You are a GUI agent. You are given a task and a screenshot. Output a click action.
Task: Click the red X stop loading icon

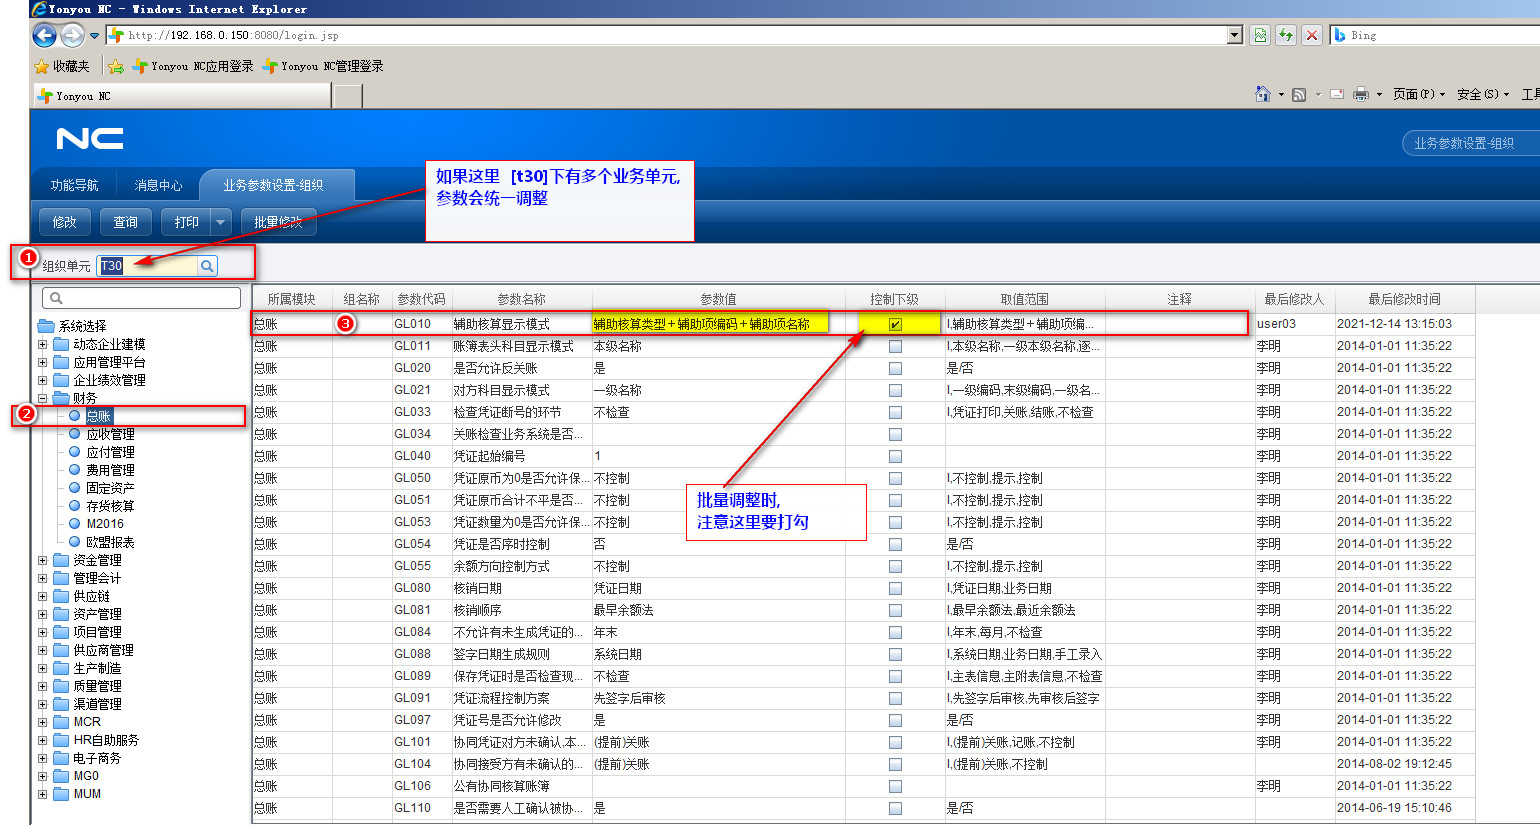pyautogui.click(x=1312, y=35)
